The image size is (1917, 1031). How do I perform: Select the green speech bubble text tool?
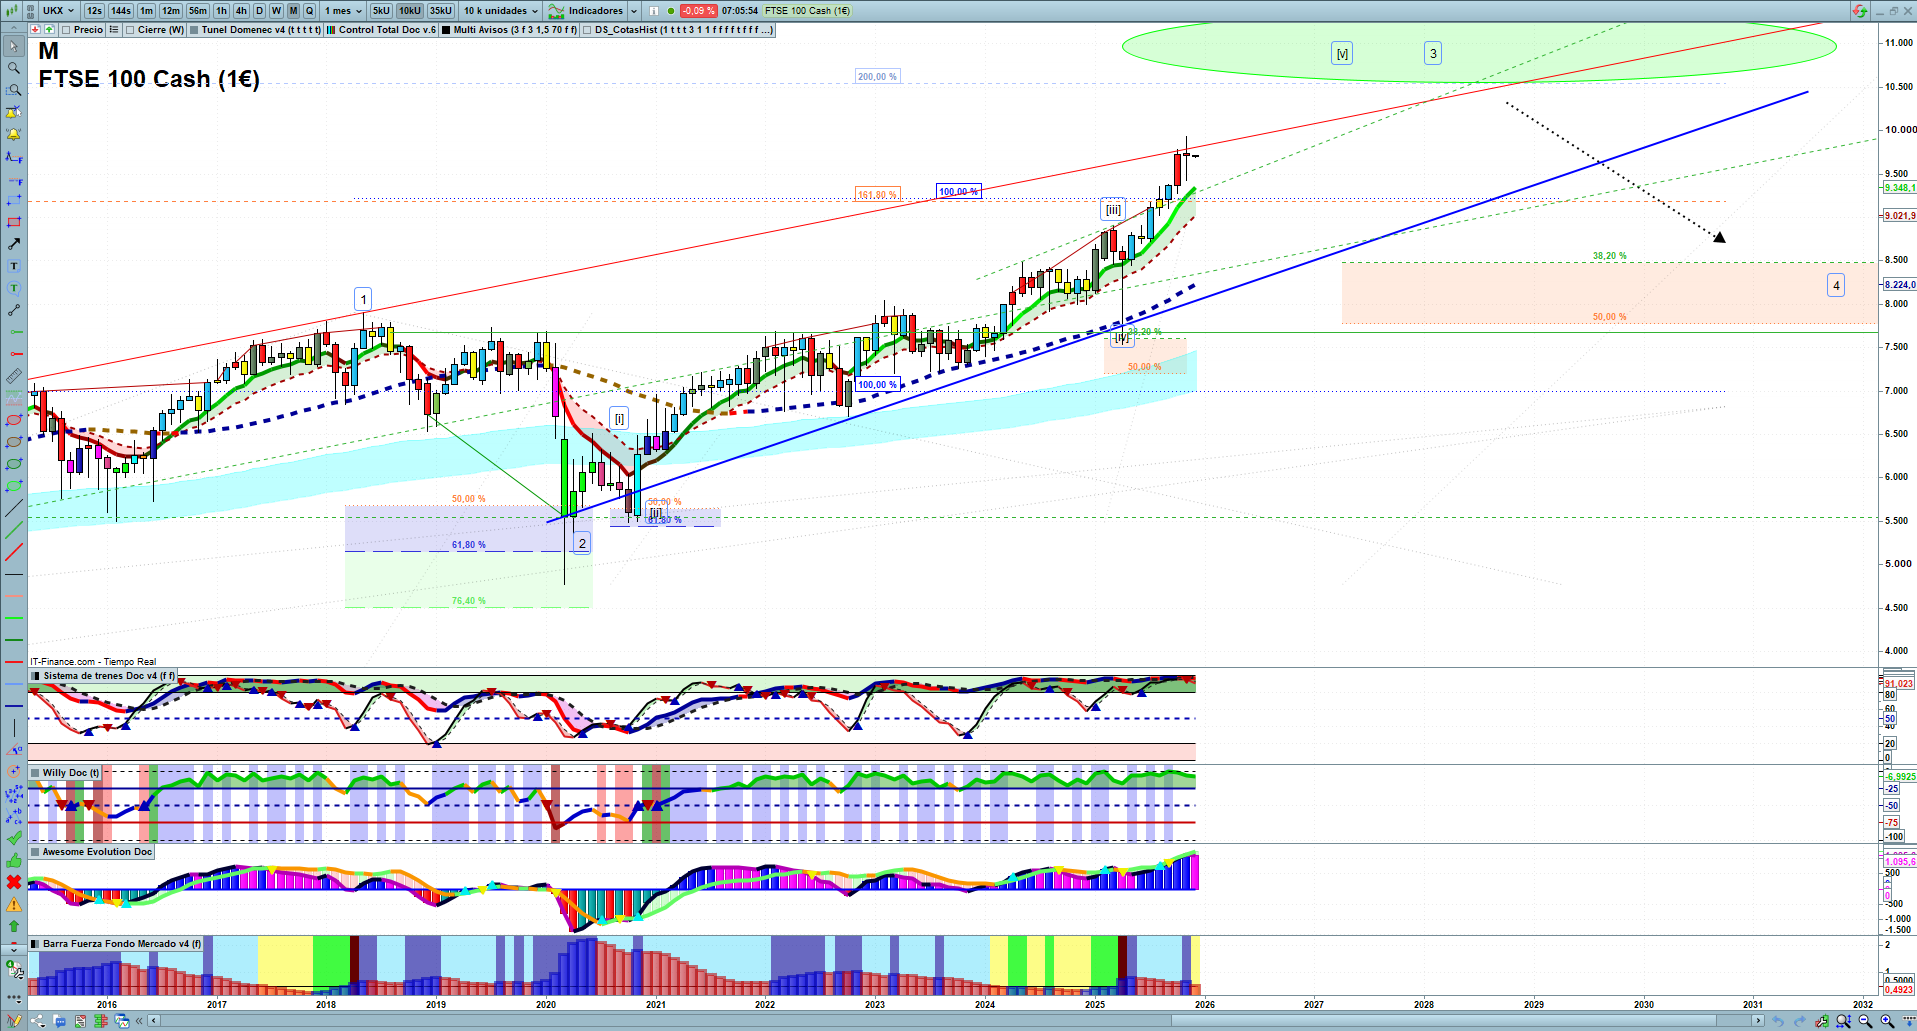[14, 288]
